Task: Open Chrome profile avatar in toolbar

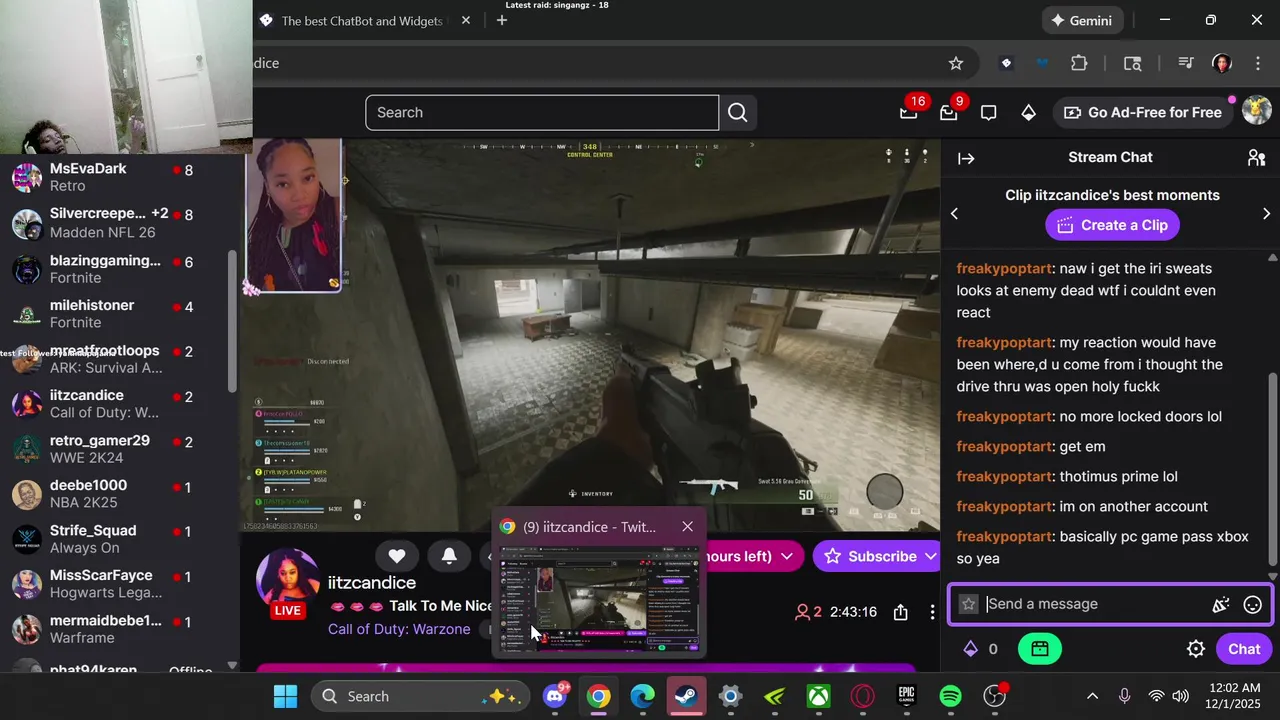Action: (1221, 63)
